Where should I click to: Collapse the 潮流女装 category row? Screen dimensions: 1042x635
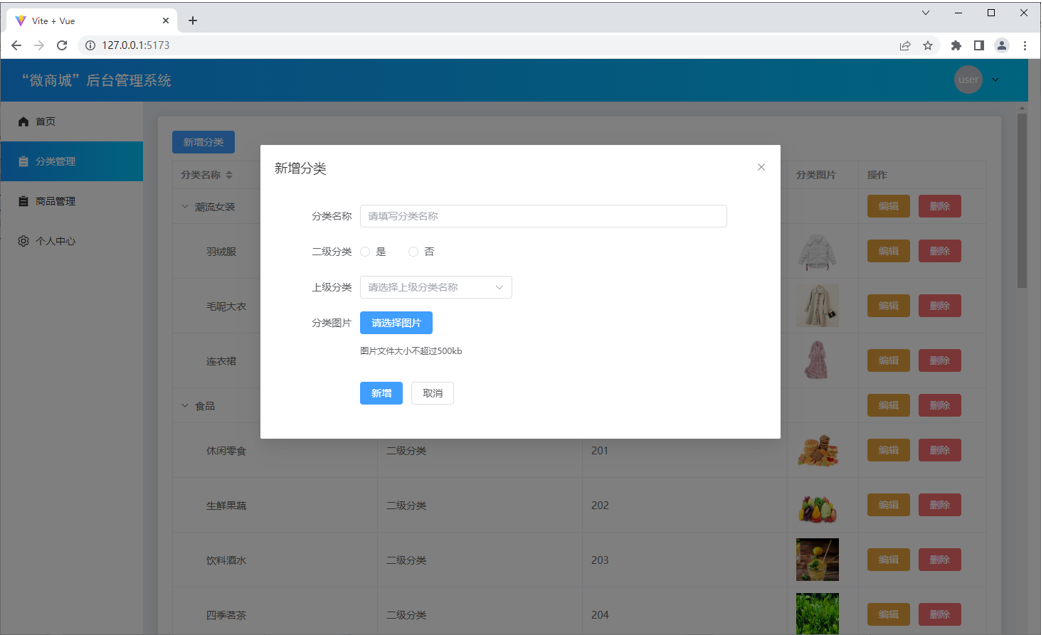(185, 207)
